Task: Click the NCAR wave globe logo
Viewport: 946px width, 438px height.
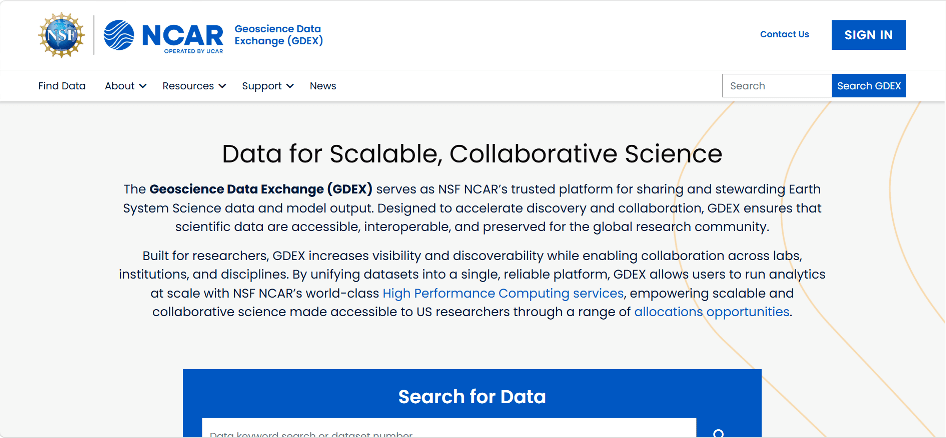Action: click(x=119, y=35)
